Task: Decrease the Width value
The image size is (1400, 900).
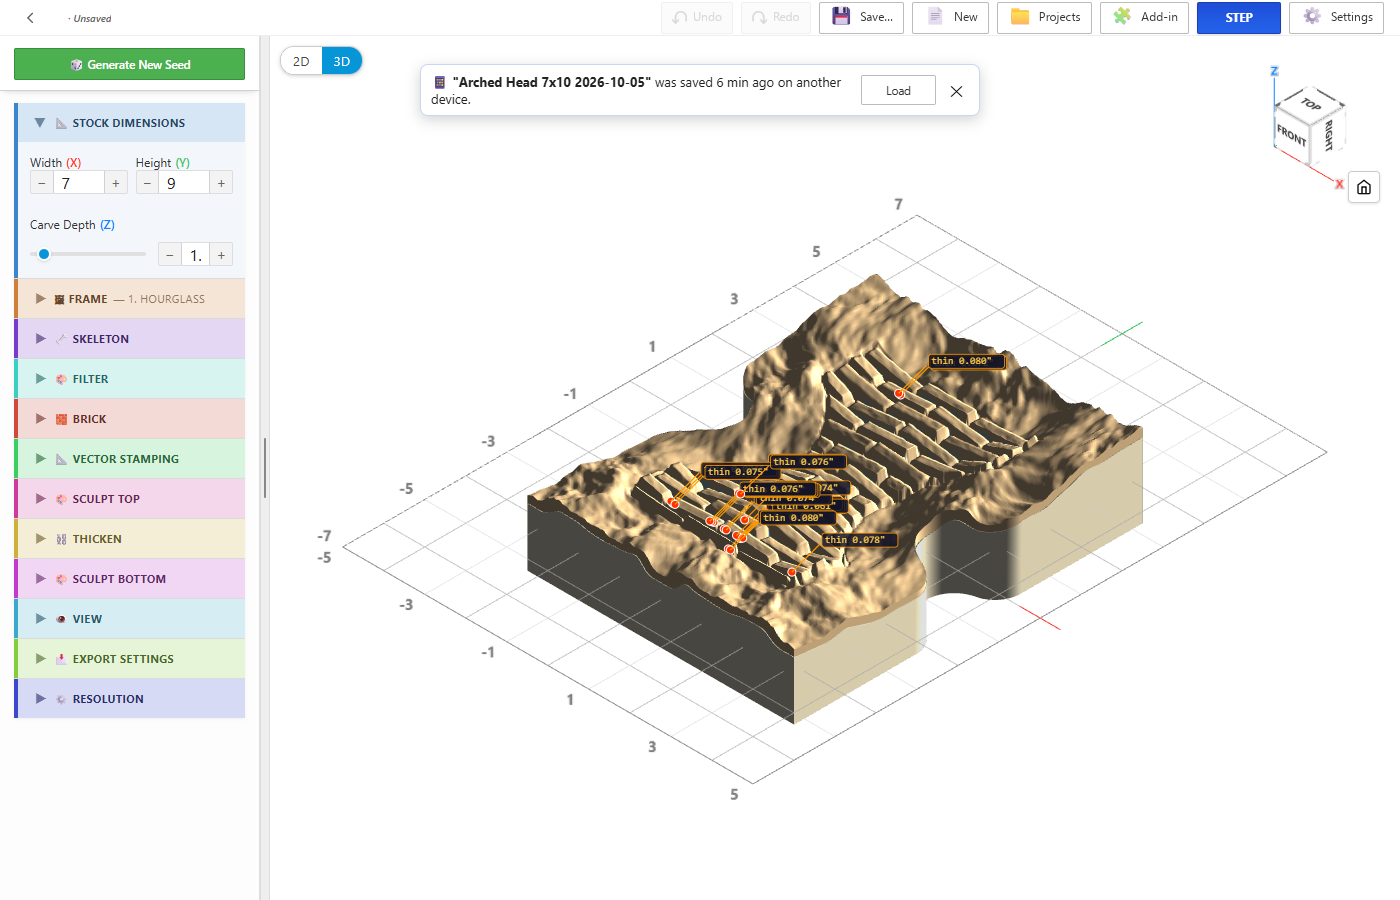Action: click(41, 183)
